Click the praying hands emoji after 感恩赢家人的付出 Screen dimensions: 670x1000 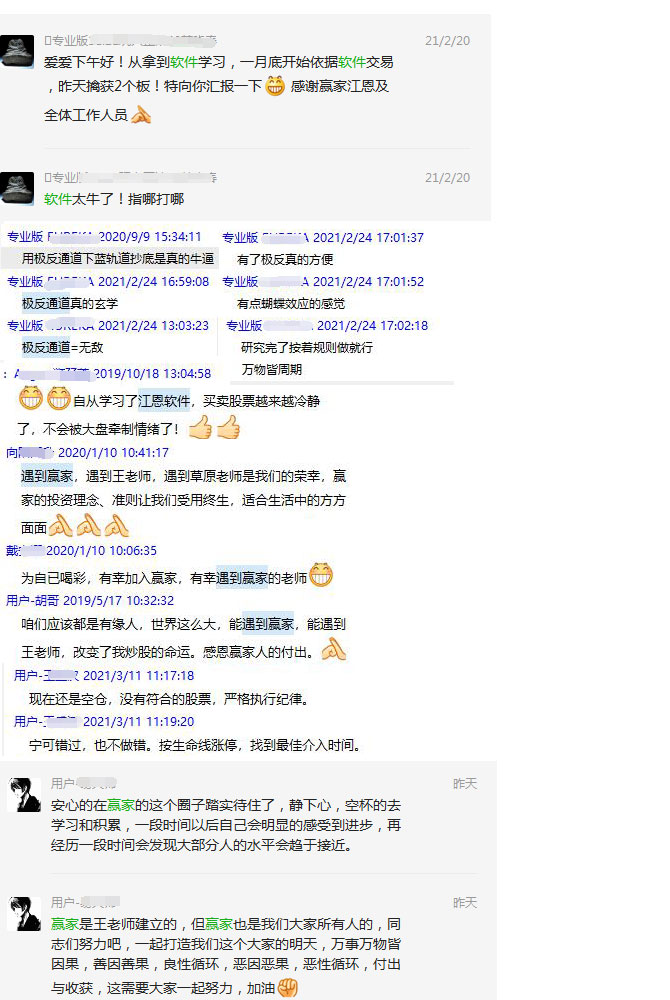pos(333,650)
